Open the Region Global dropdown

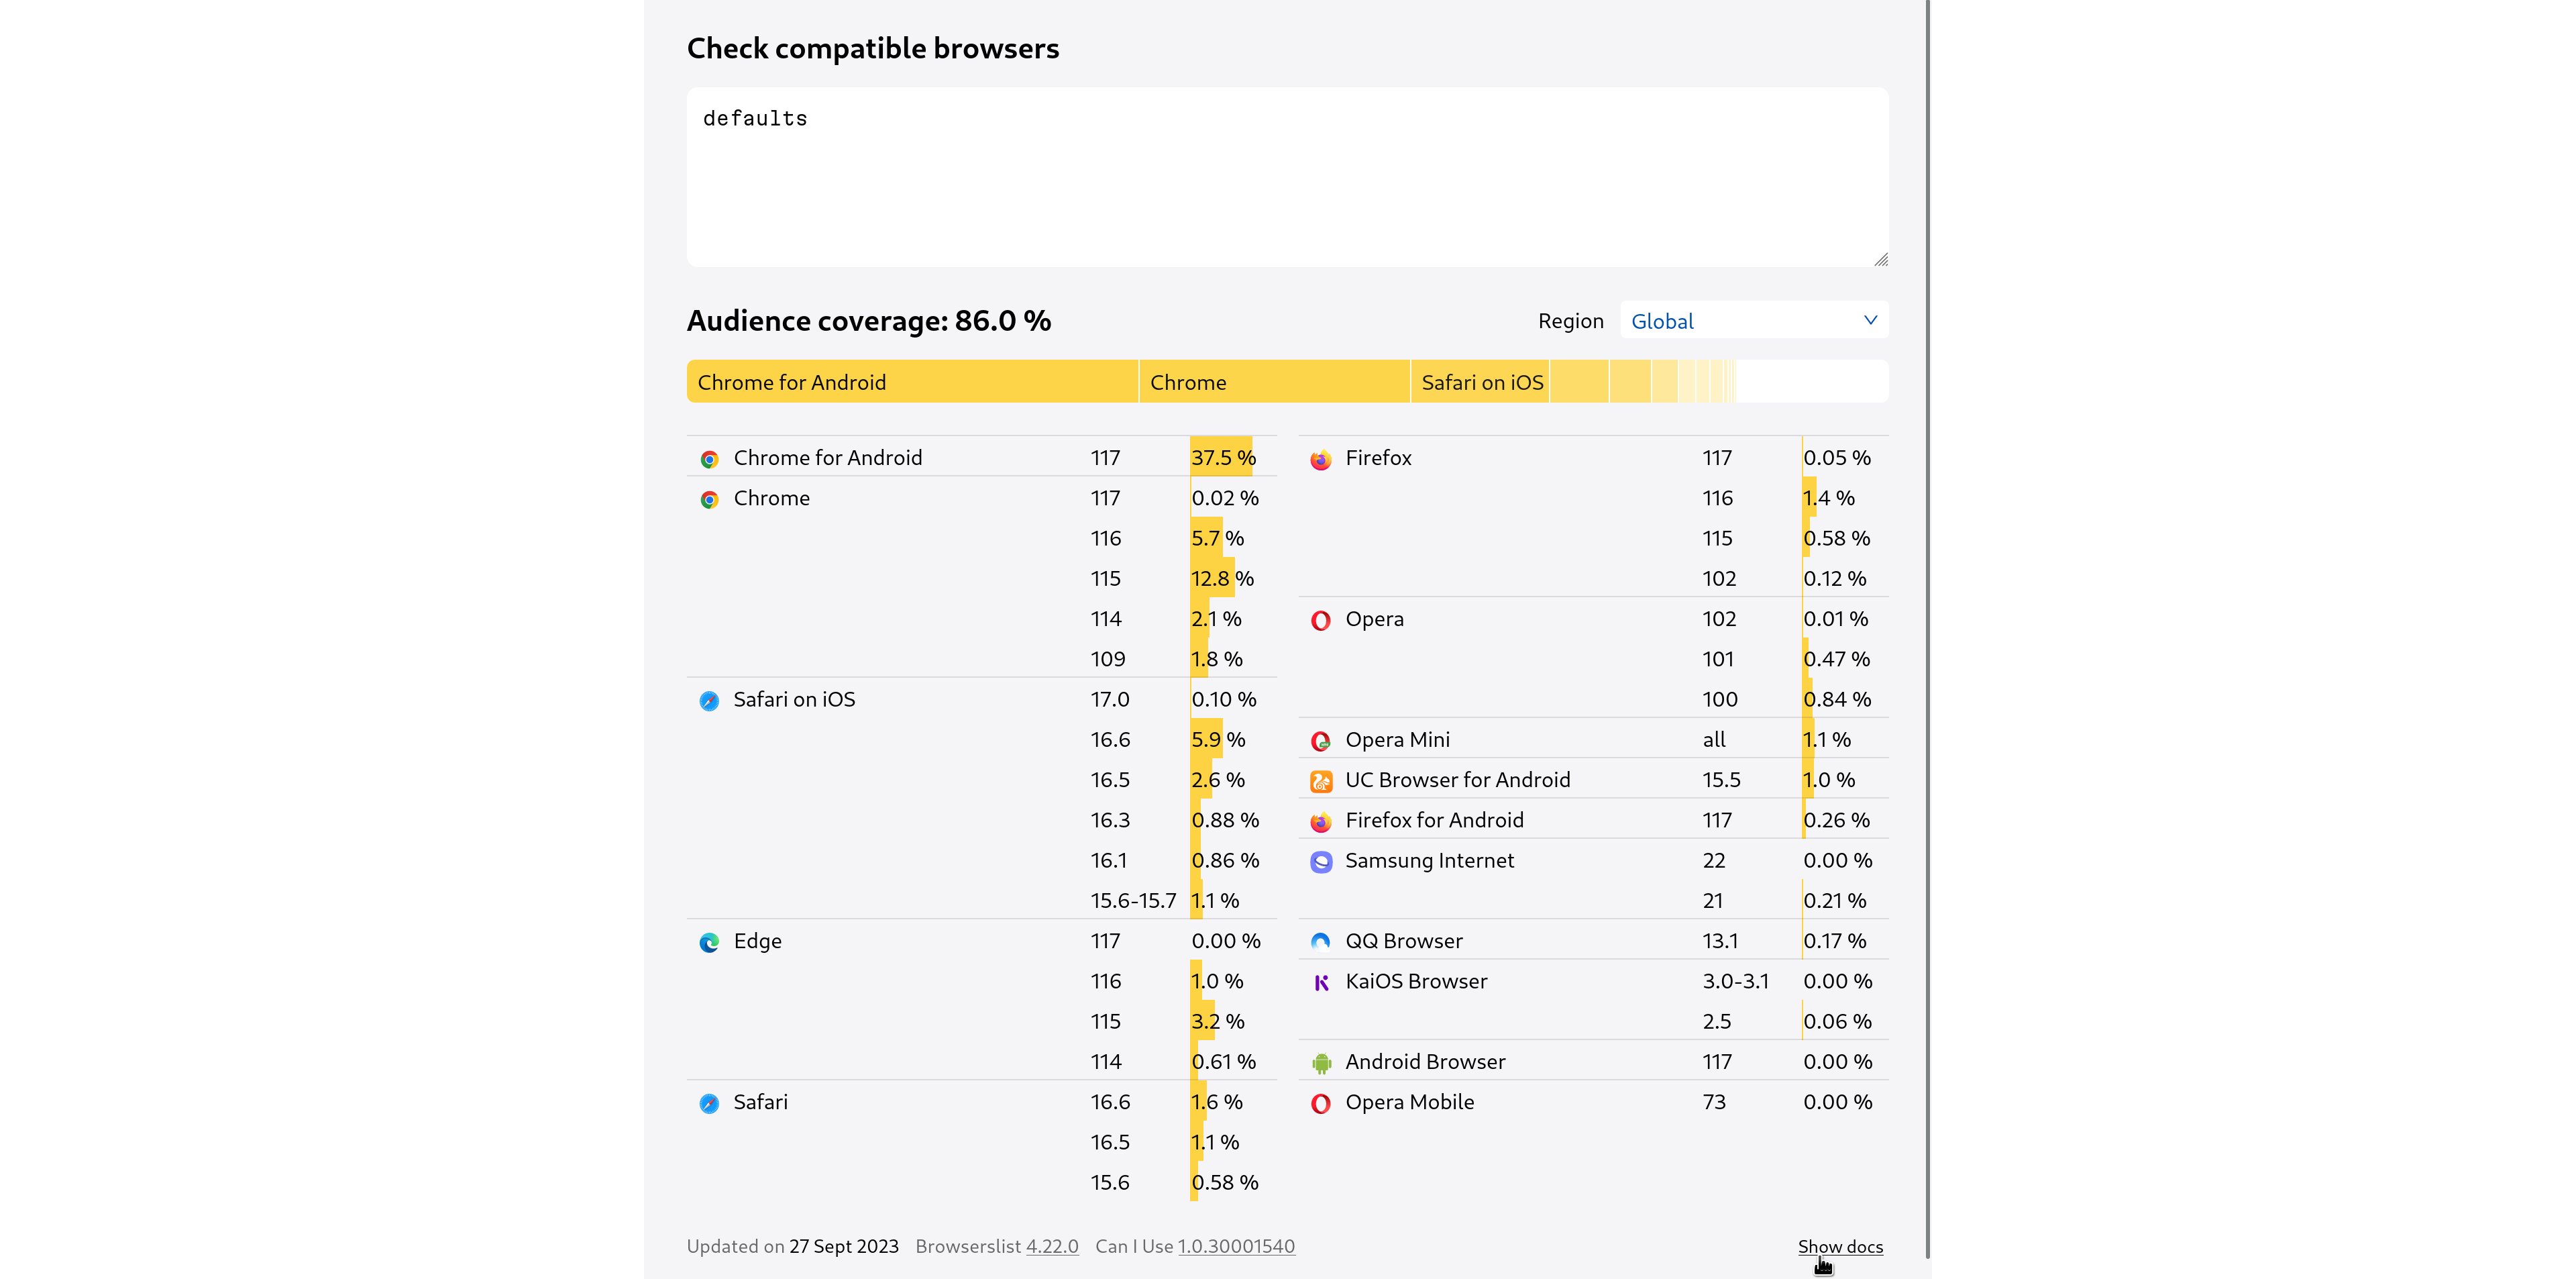click(x=1754, y=321)
